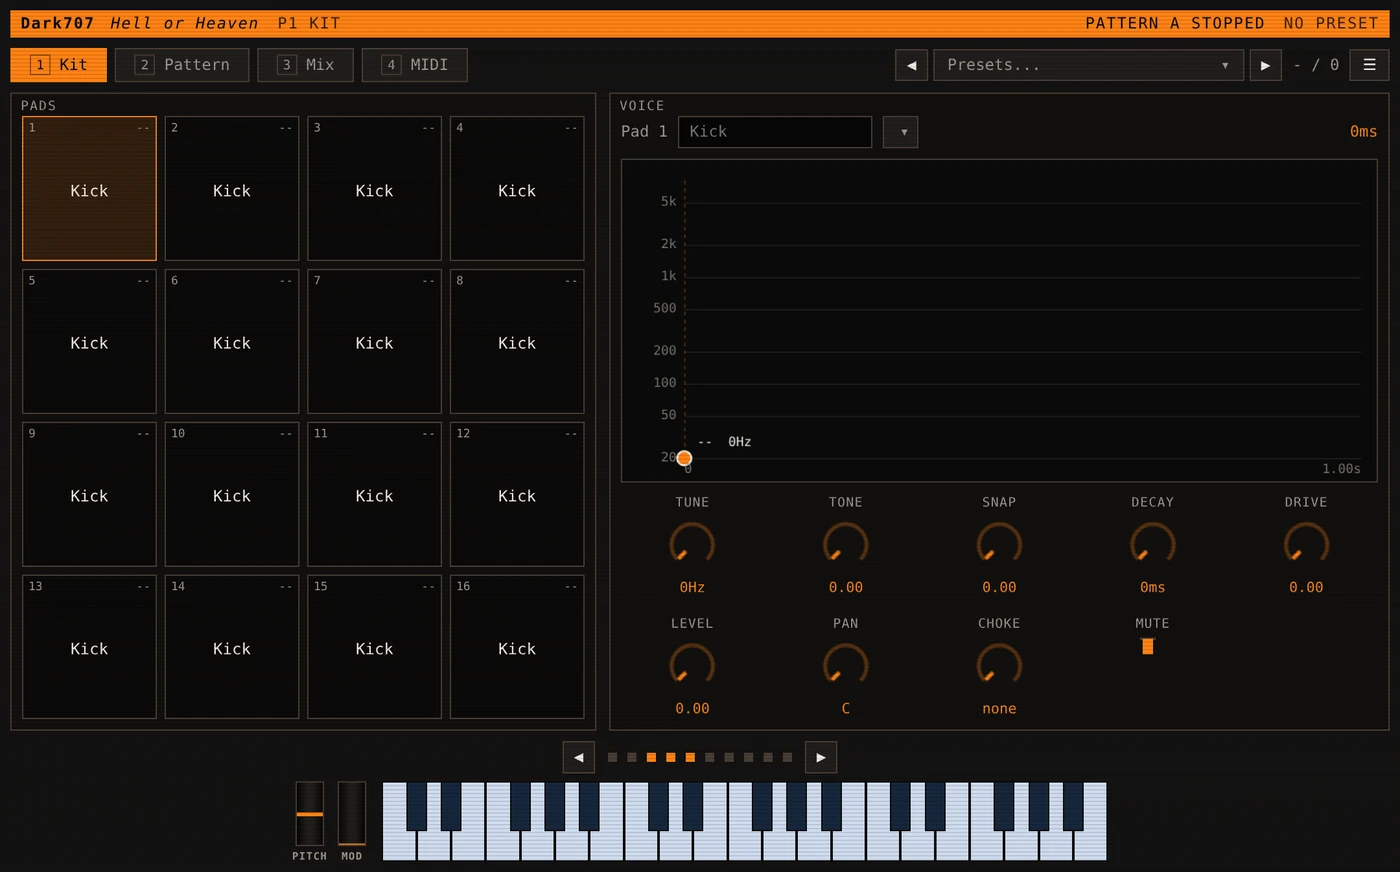Toggle the MUTE switch for Pad 1
This screenshot has height=872, width=1400.
1148,646
